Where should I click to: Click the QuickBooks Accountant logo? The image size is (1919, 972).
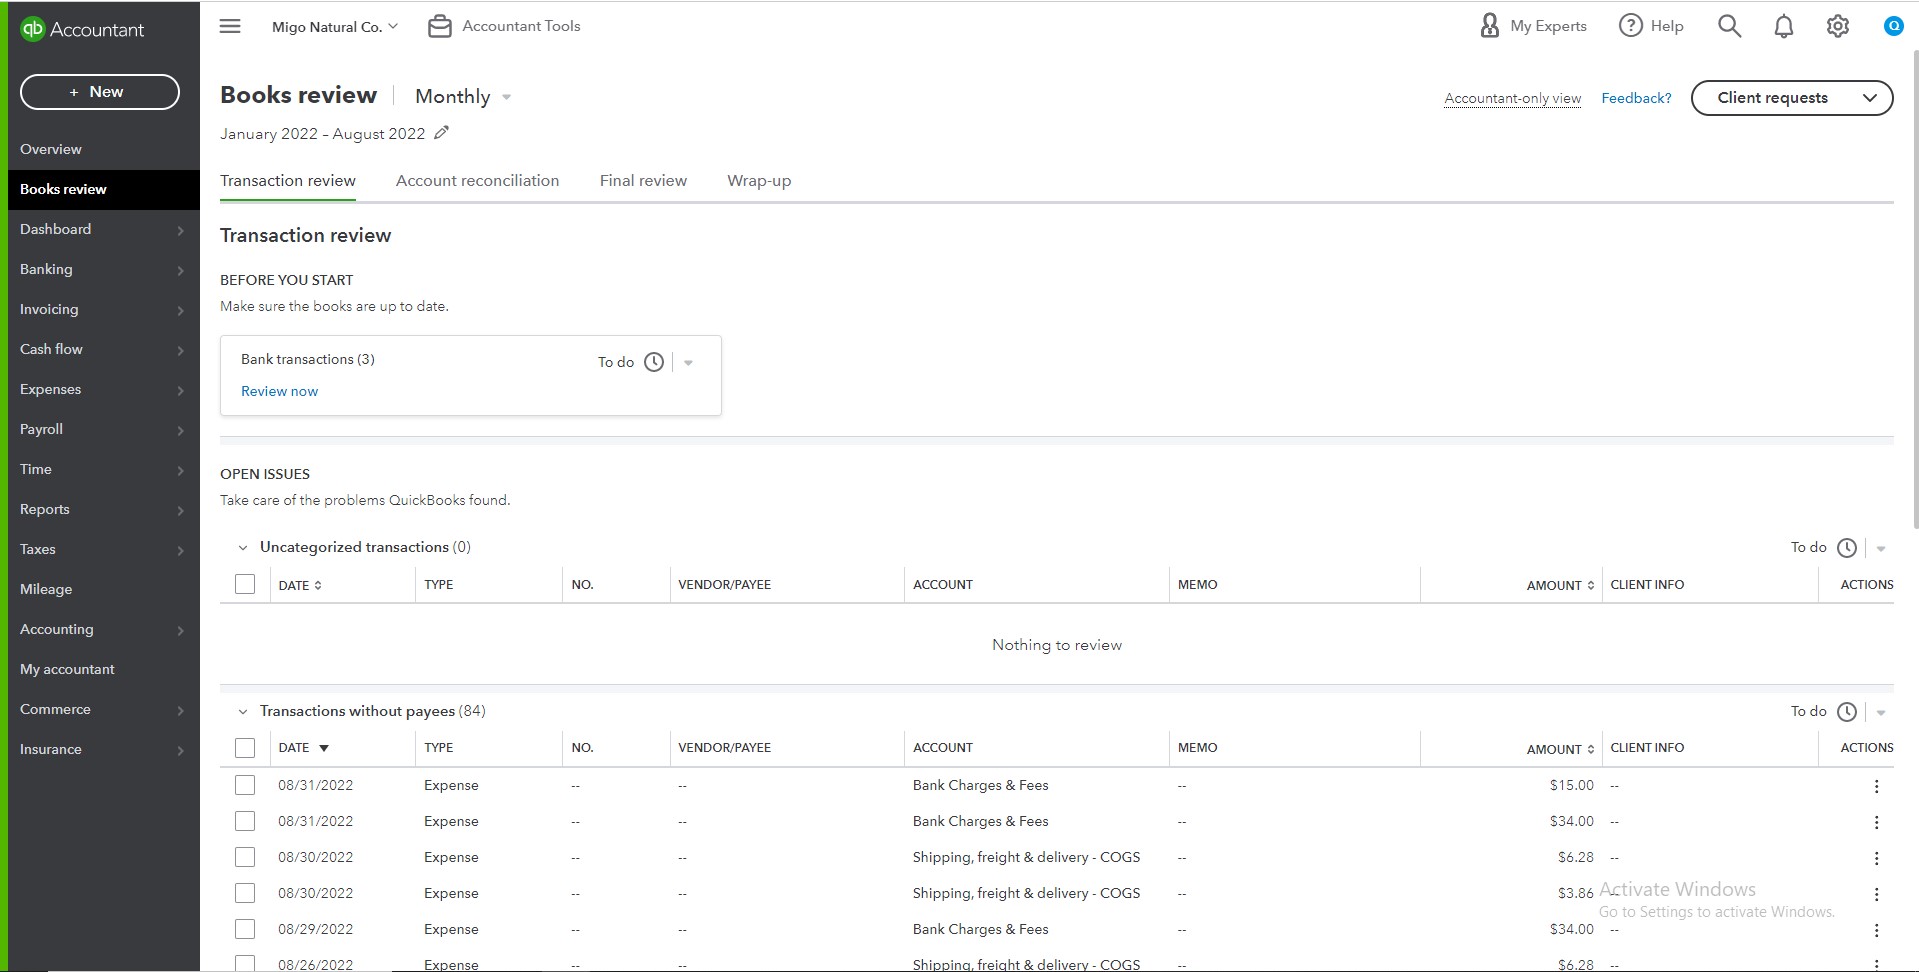[82, 30]
